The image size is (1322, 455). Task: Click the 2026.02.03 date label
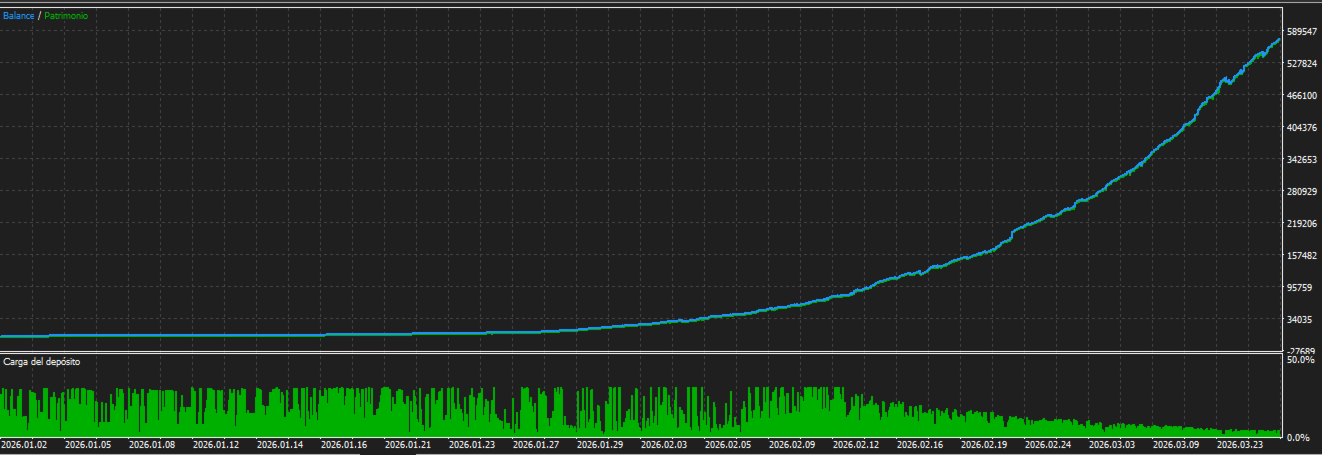[664, 444]
